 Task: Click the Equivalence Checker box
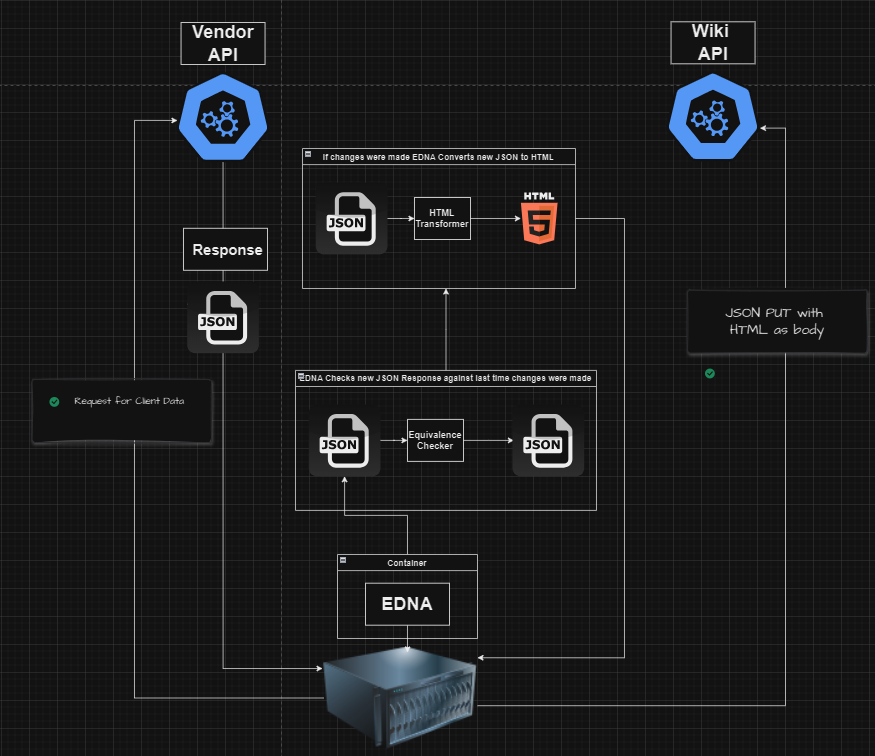[x=434, y=440]
